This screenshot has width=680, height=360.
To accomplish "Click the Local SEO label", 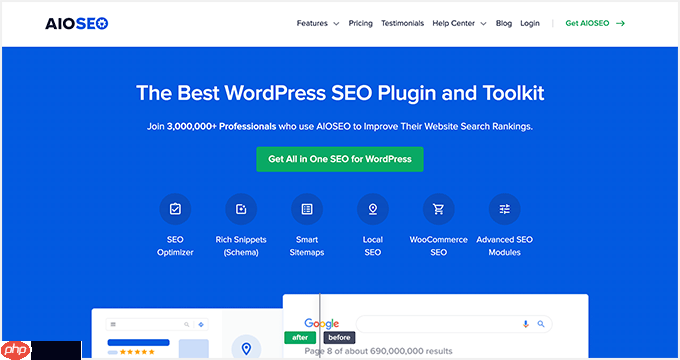I will click(x=373, y=246).
